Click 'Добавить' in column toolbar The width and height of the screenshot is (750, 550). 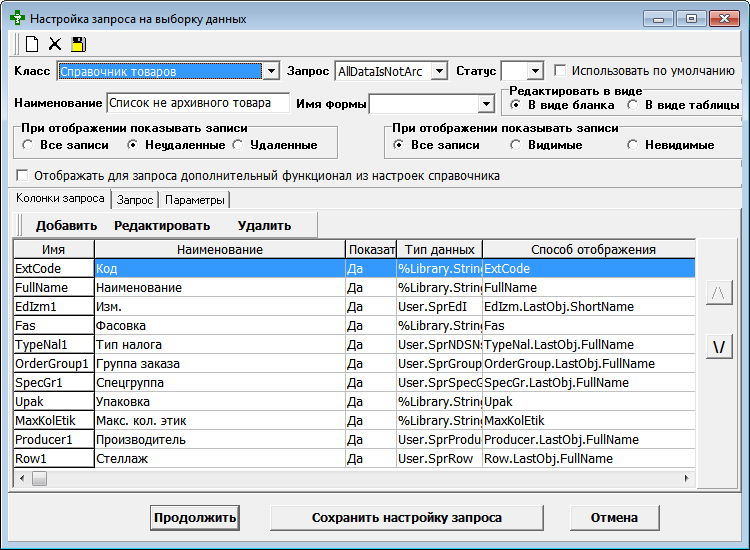[66, 226]
